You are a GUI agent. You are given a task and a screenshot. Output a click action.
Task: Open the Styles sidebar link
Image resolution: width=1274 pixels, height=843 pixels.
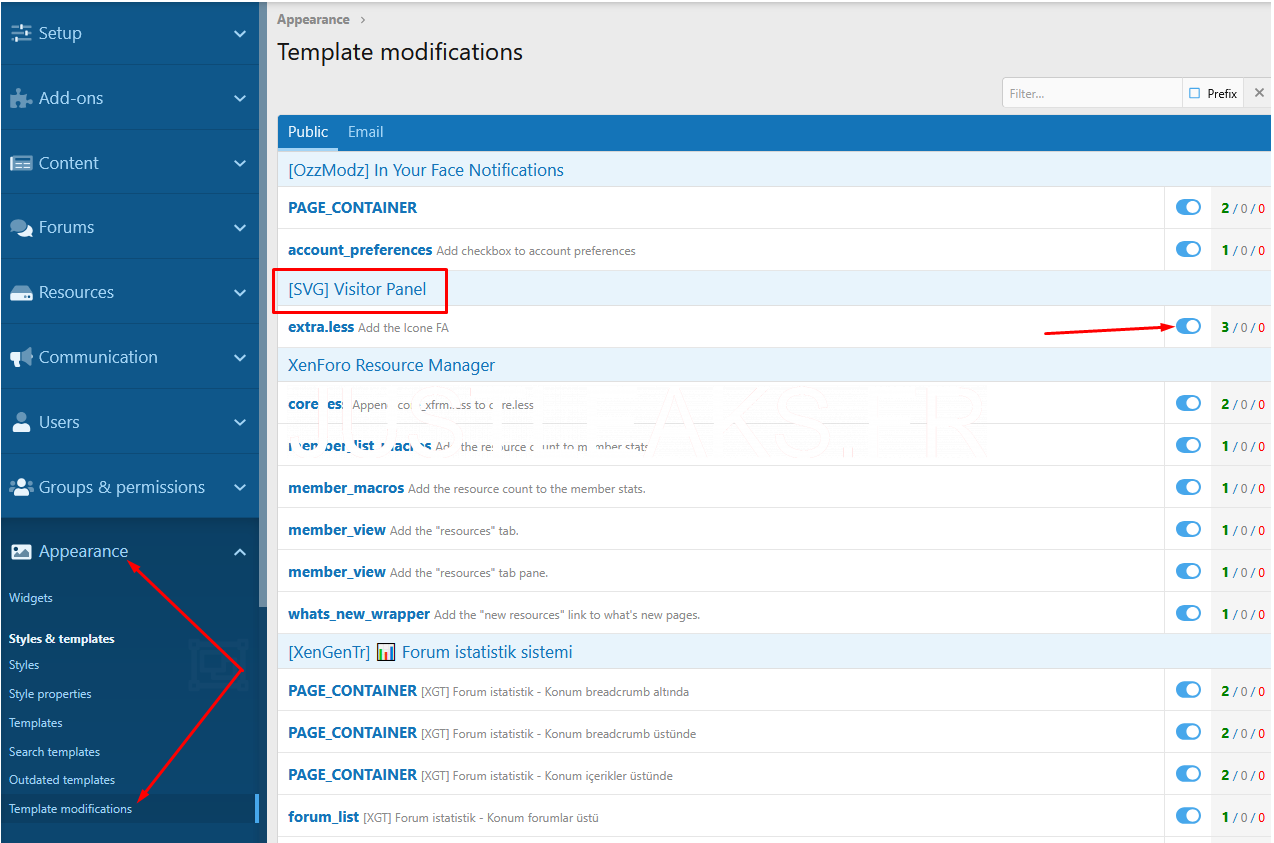(24, 665)
